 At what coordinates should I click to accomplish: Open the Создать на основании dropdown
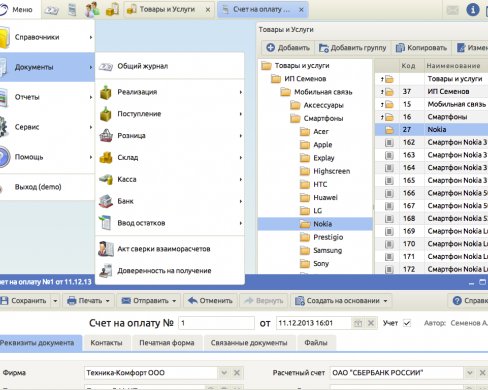pyautogui.click(x=341, y=301)
